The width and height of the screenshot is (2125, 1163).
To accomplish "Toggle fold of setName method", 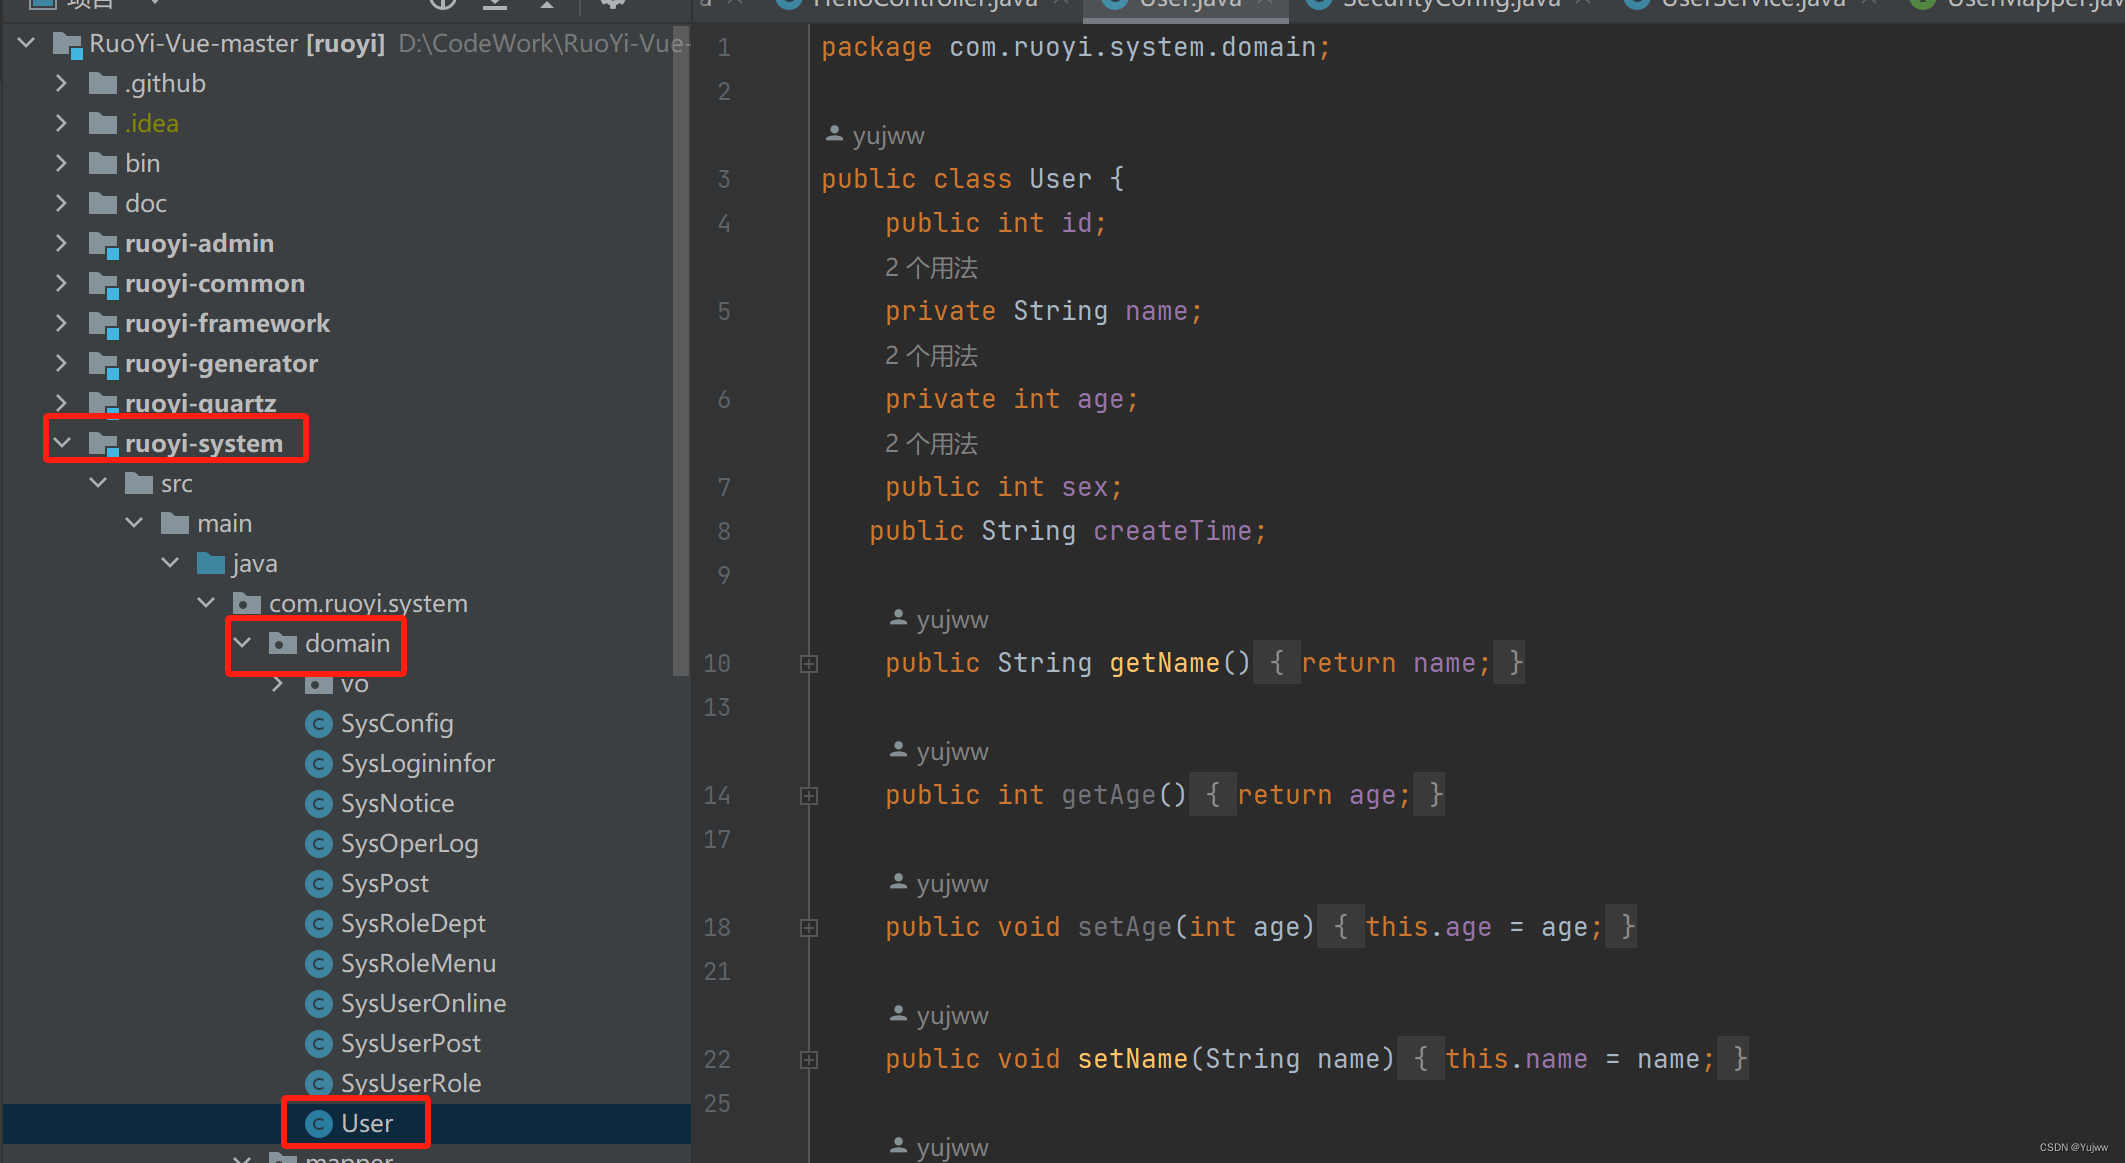I will [809, 1060].
